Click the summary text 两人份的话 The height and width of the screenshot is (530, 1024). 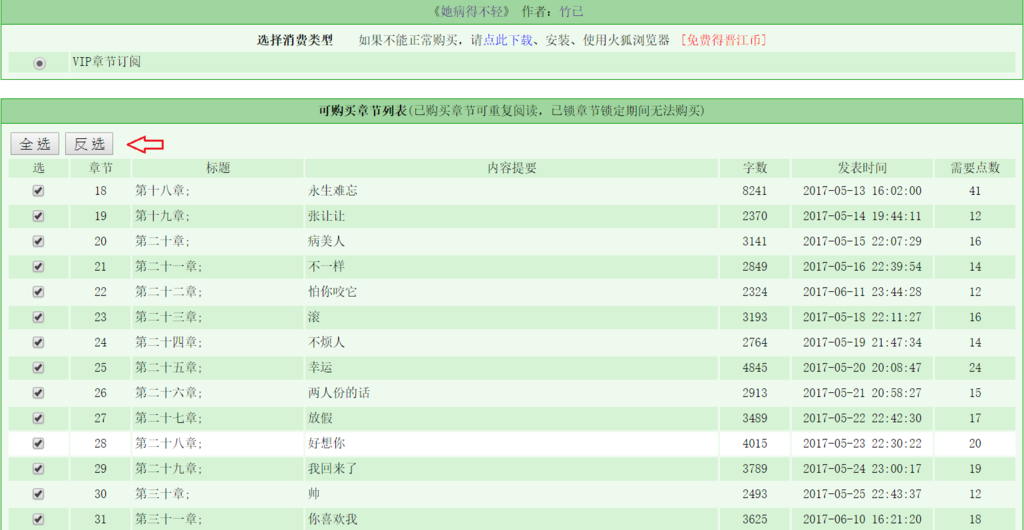(x=339, y=393)
